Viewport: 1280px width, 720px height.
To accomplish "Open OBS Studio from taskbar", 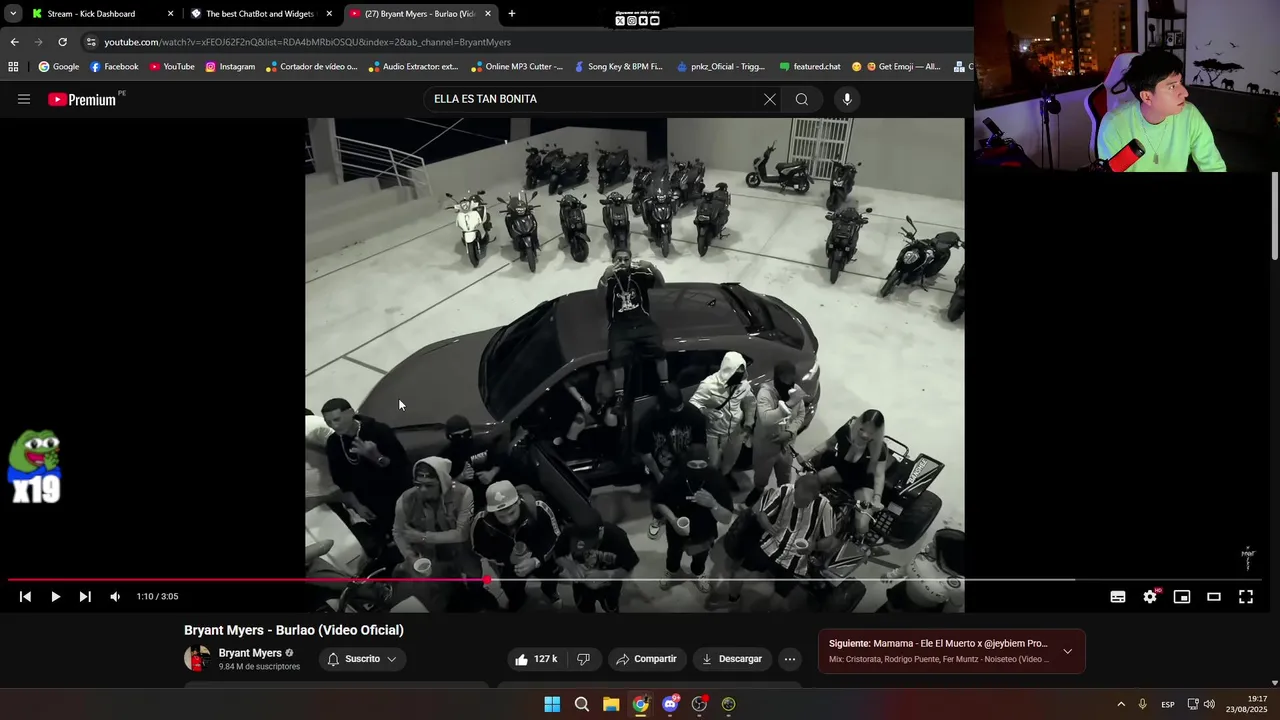I will [699, 704].
